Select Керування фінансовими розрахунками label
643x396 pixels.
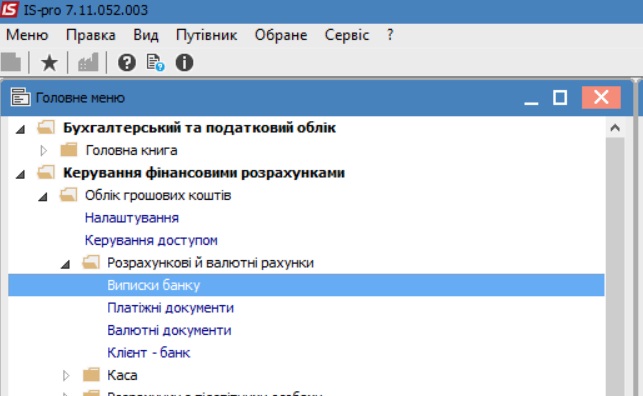coord(204,173)
